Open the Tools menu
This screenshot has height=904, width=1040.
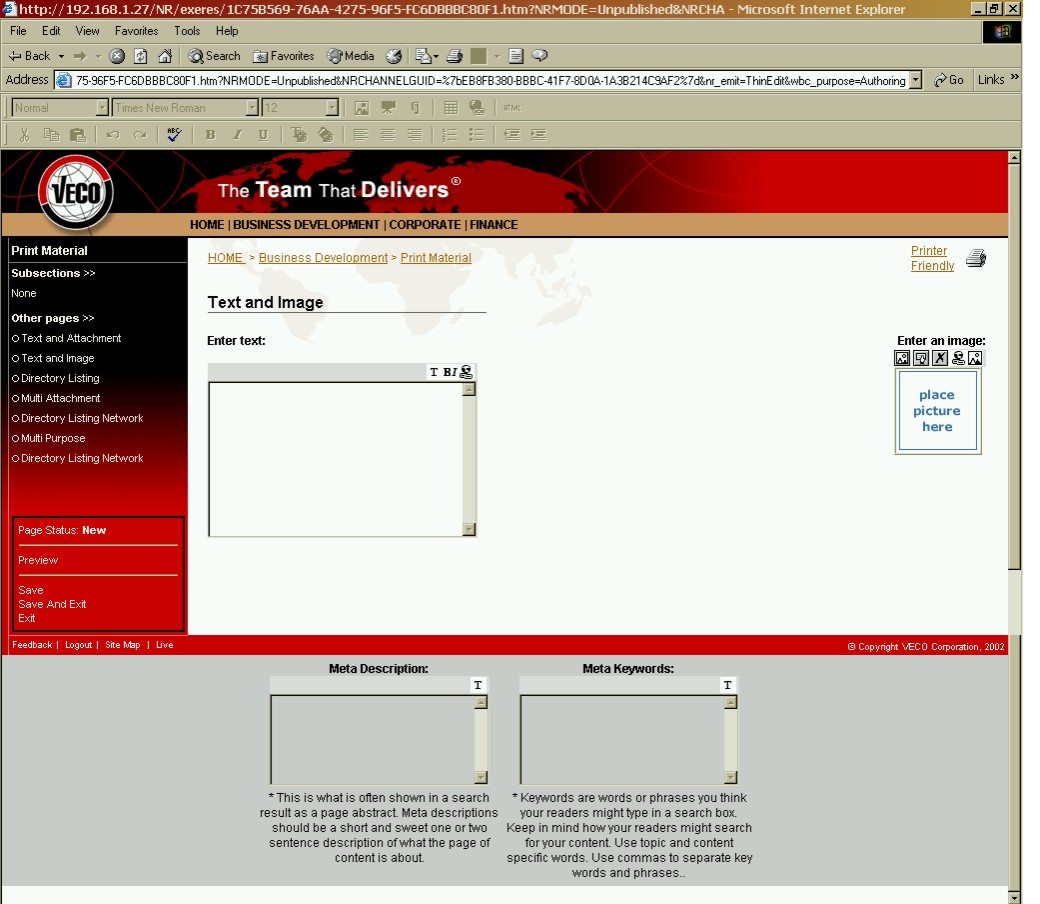pos(187,31)
